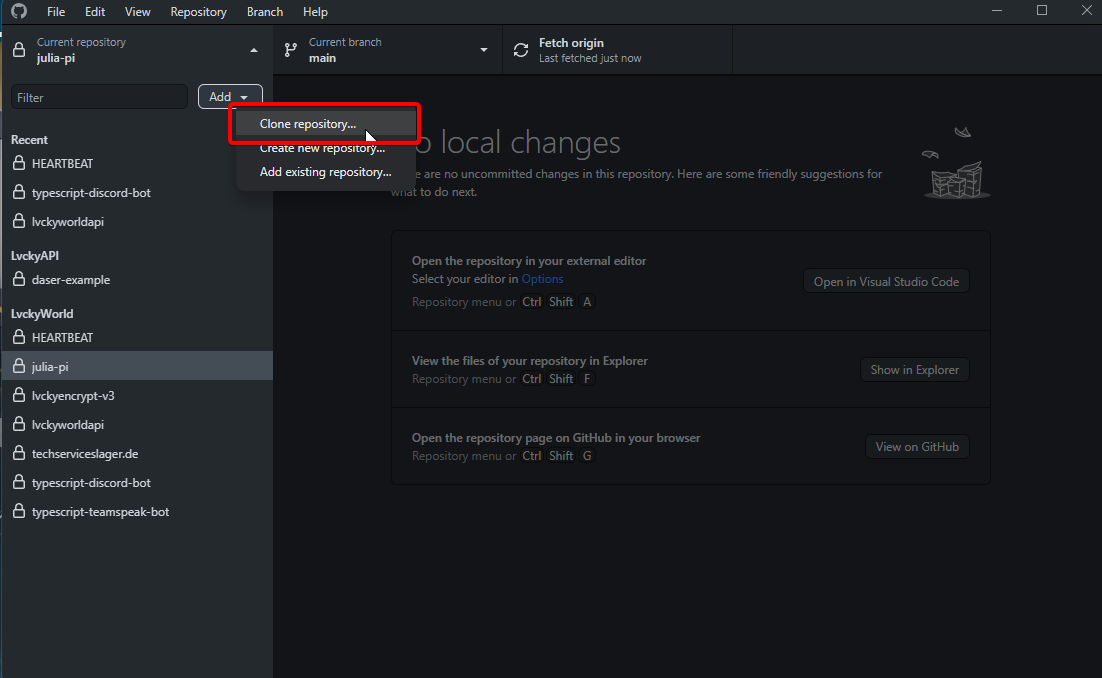This screenshot has height=678, width=1102.
Task: Click the GitHub Desktop logo icon
Action: click(x=19, y=11)
